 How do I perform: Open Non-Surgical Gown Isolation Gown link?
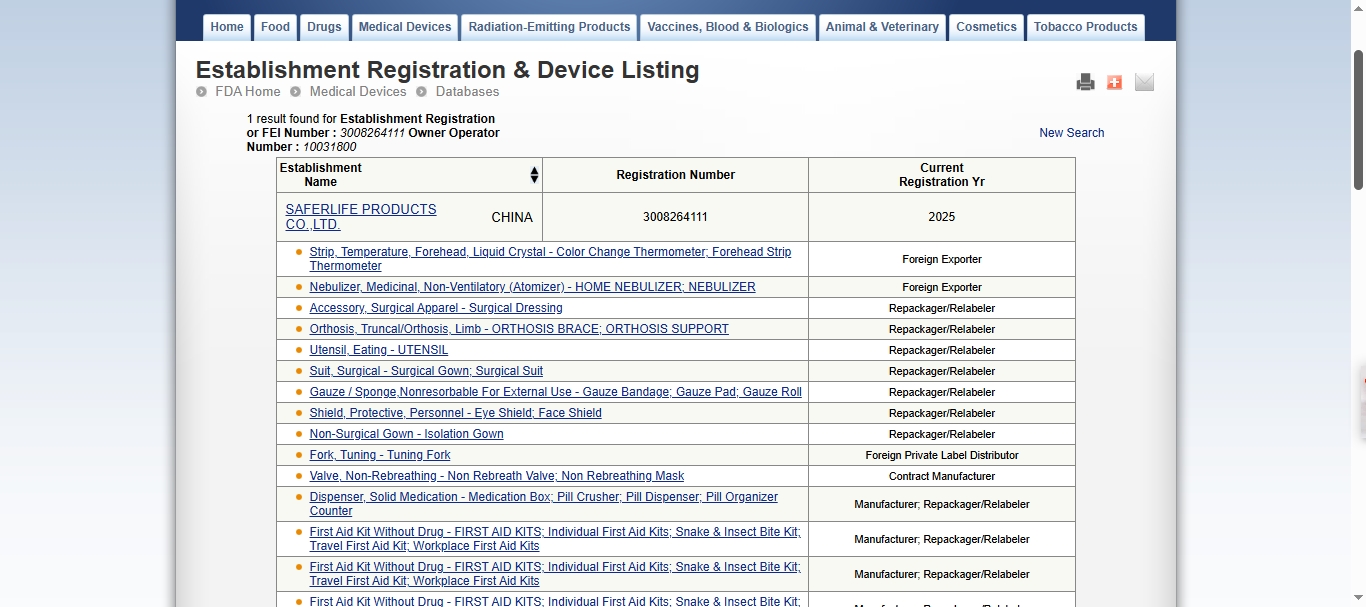click(x=406, y=434)
